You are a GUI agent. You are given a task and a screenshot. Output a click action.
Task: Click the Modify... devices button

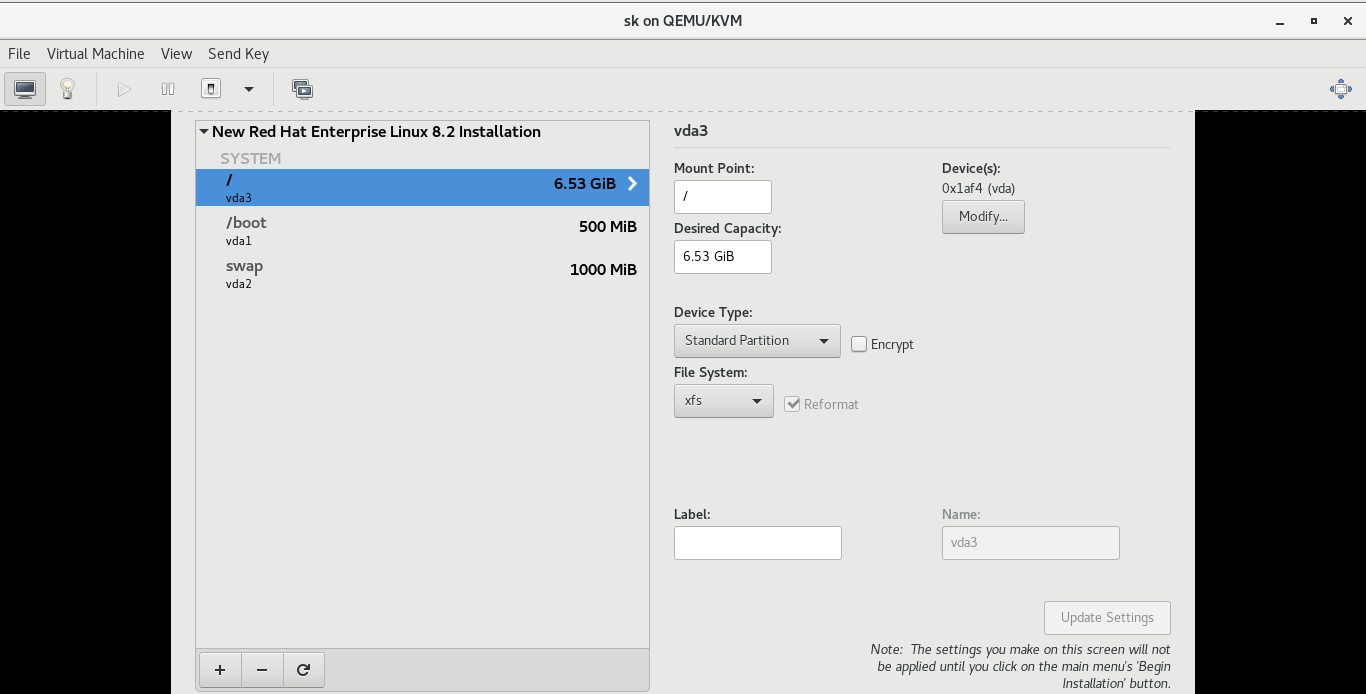983,217
